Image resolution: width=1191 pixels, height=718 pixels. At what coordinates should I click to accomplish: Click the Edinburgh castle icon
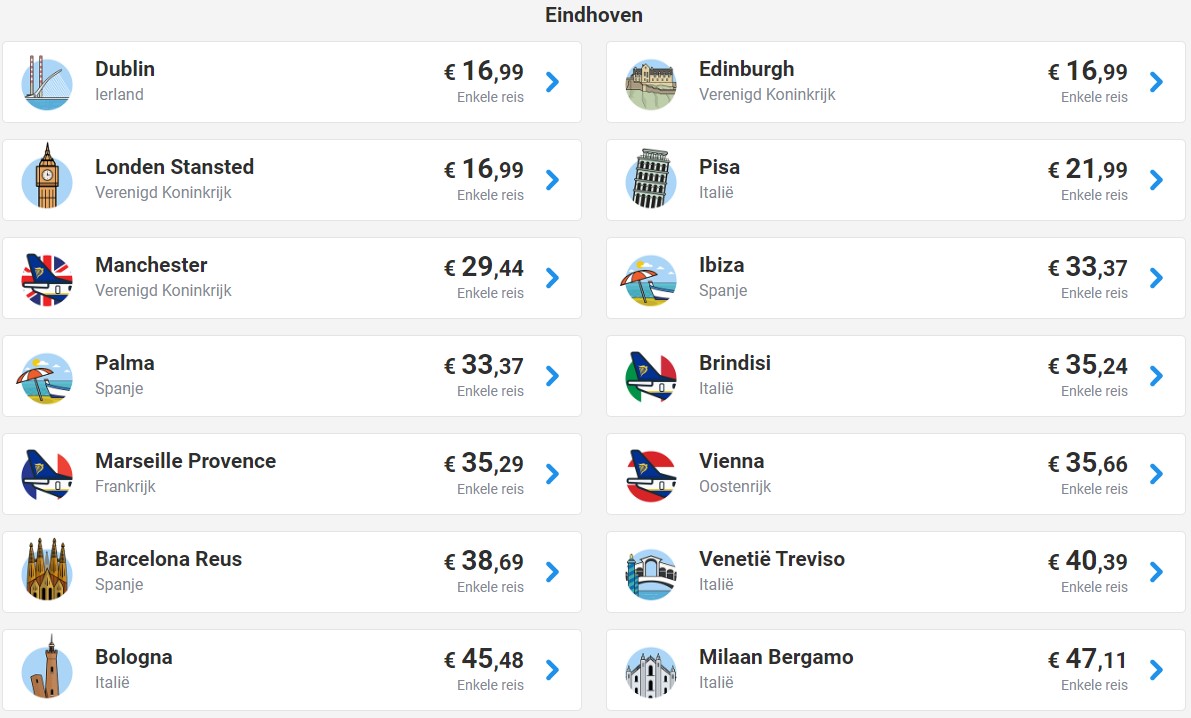point(651,84)
